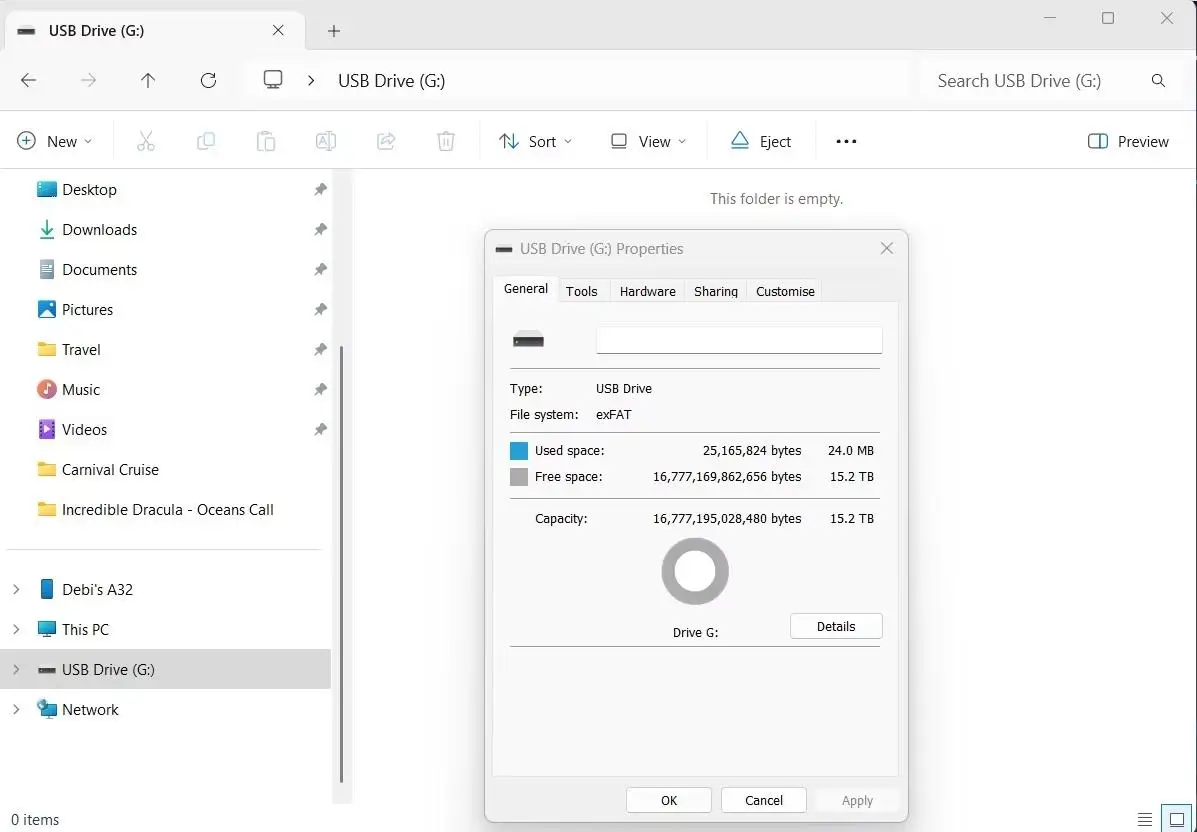Click the grey Free space color swatch

click(519, 476)
